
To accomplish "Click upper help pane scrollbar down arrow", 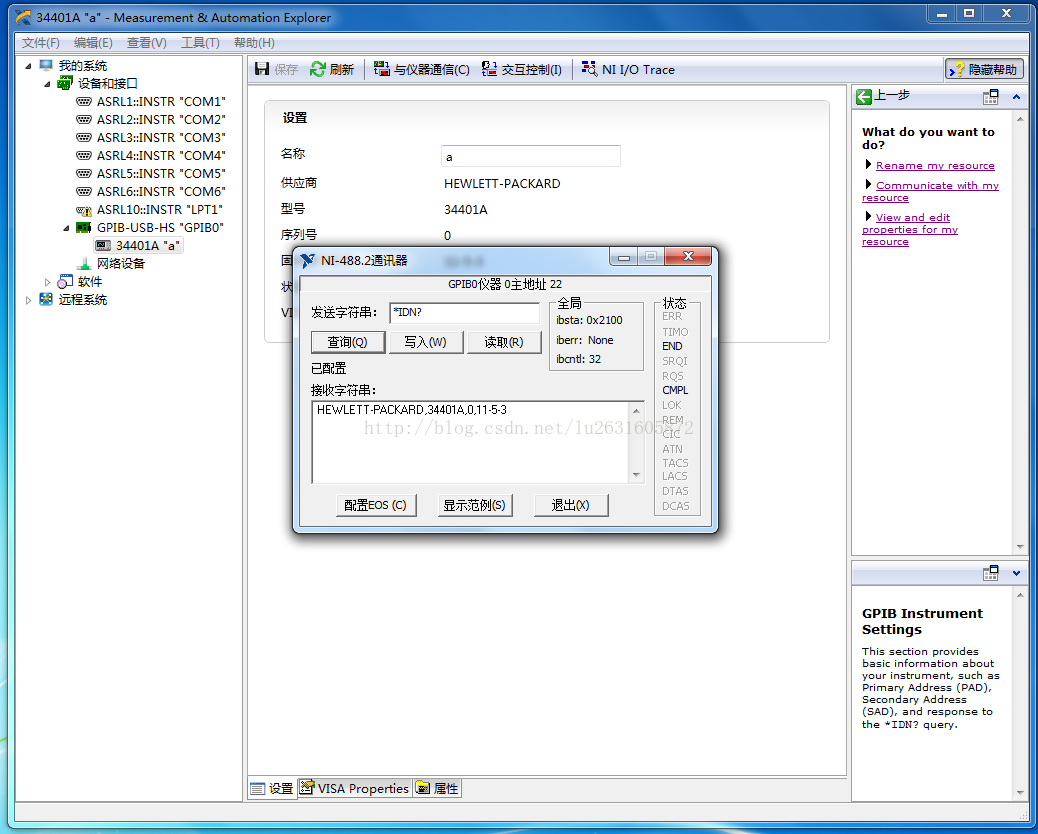I will pyautogui.click(x=1019, y=547).
